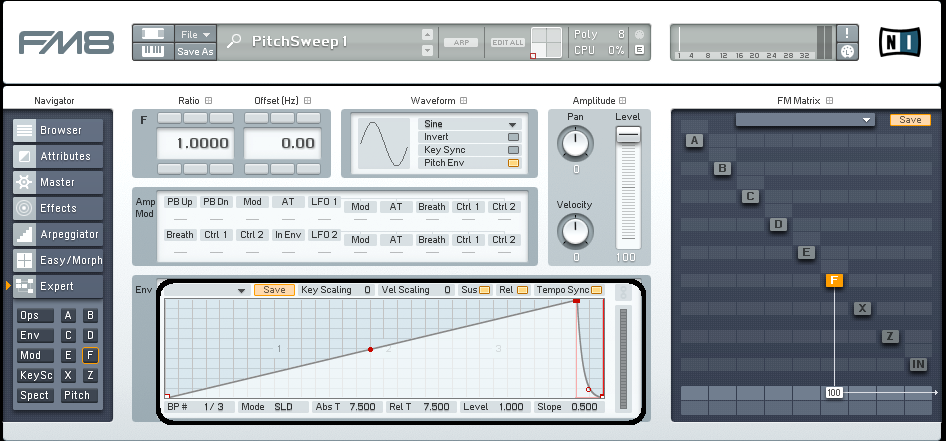Viewport: 946px width, 441px height.
Task: Step to the previous preset with up arrow
Action: pos(428,35)
